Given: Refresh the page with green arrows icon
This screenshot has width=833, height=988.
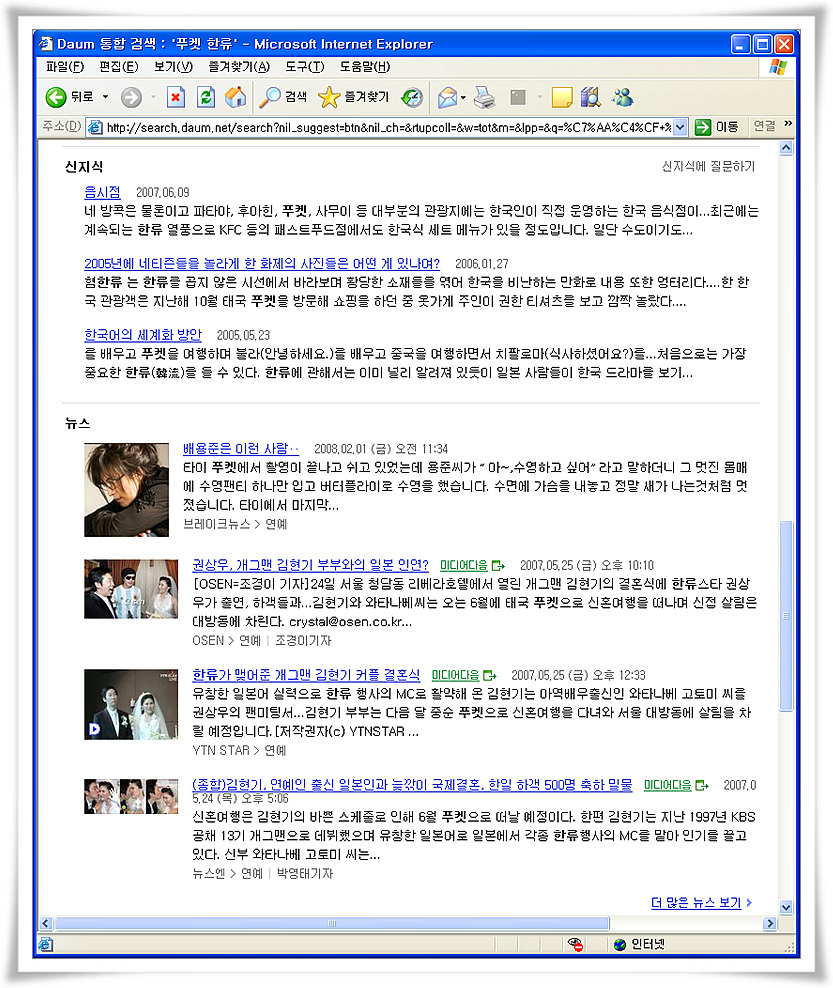Looking at the screenshot, I should pos(206,97).
